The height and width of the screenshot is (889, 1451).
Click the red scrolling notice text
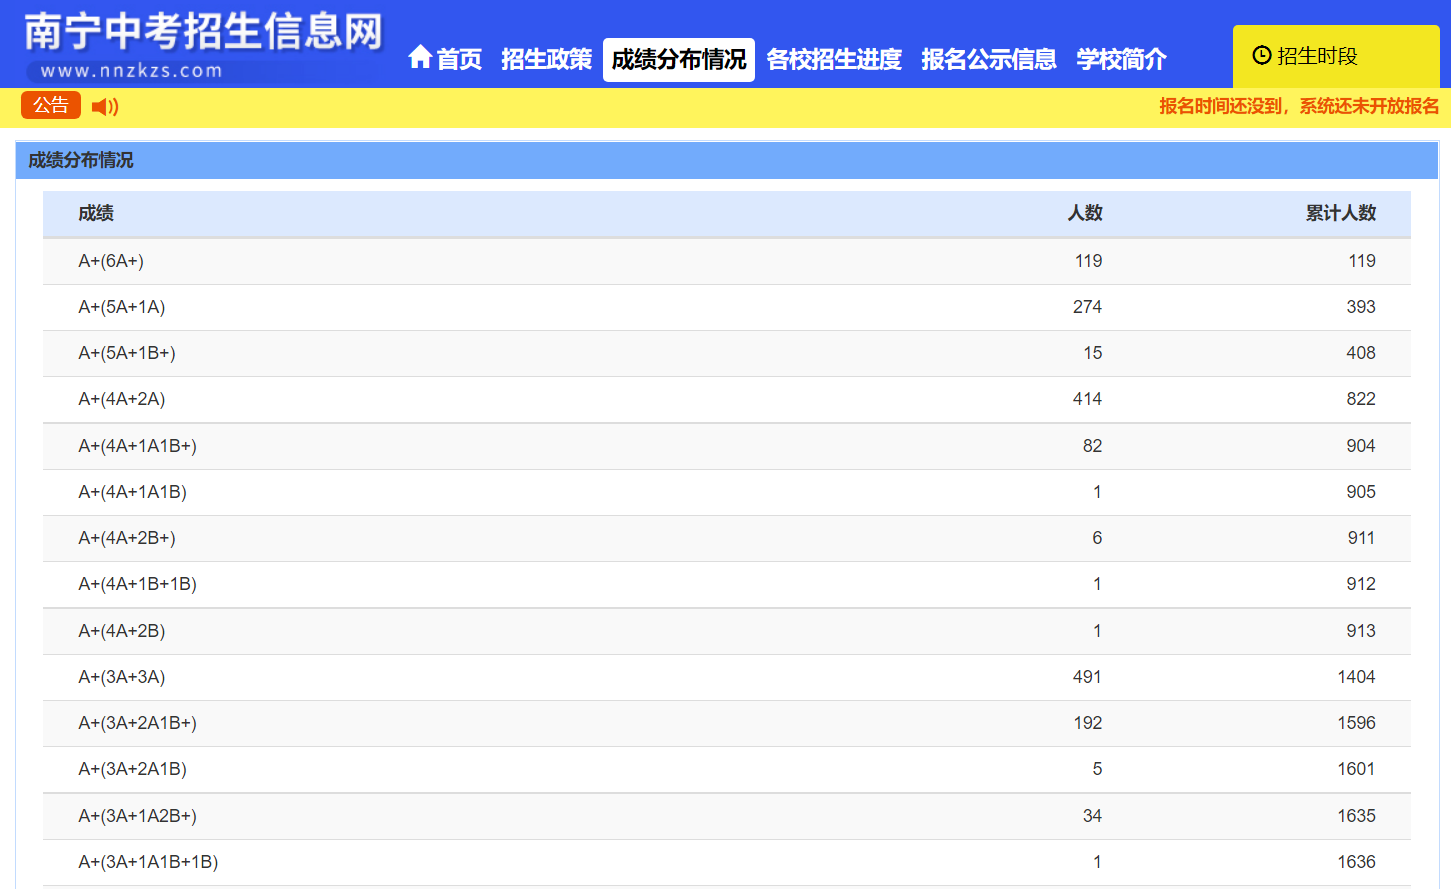[1298, 107]
